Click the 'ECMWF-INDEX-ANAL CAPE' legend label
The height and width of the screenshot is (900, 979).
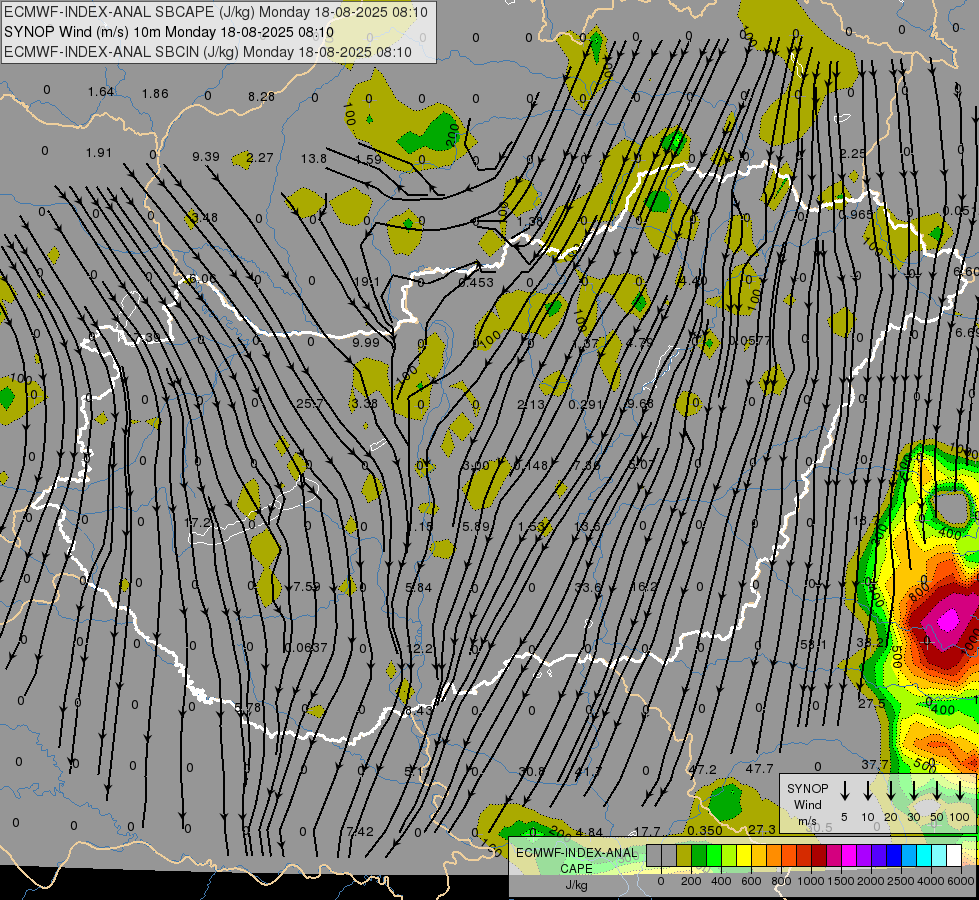point(576,860)
